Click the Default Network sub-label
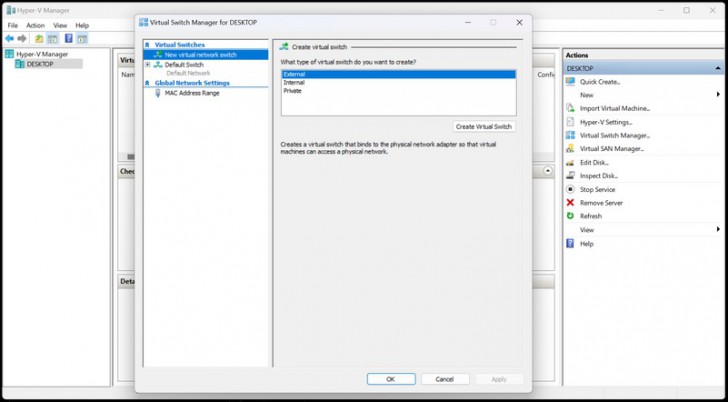Screen dimensions: 728x402 188,73
